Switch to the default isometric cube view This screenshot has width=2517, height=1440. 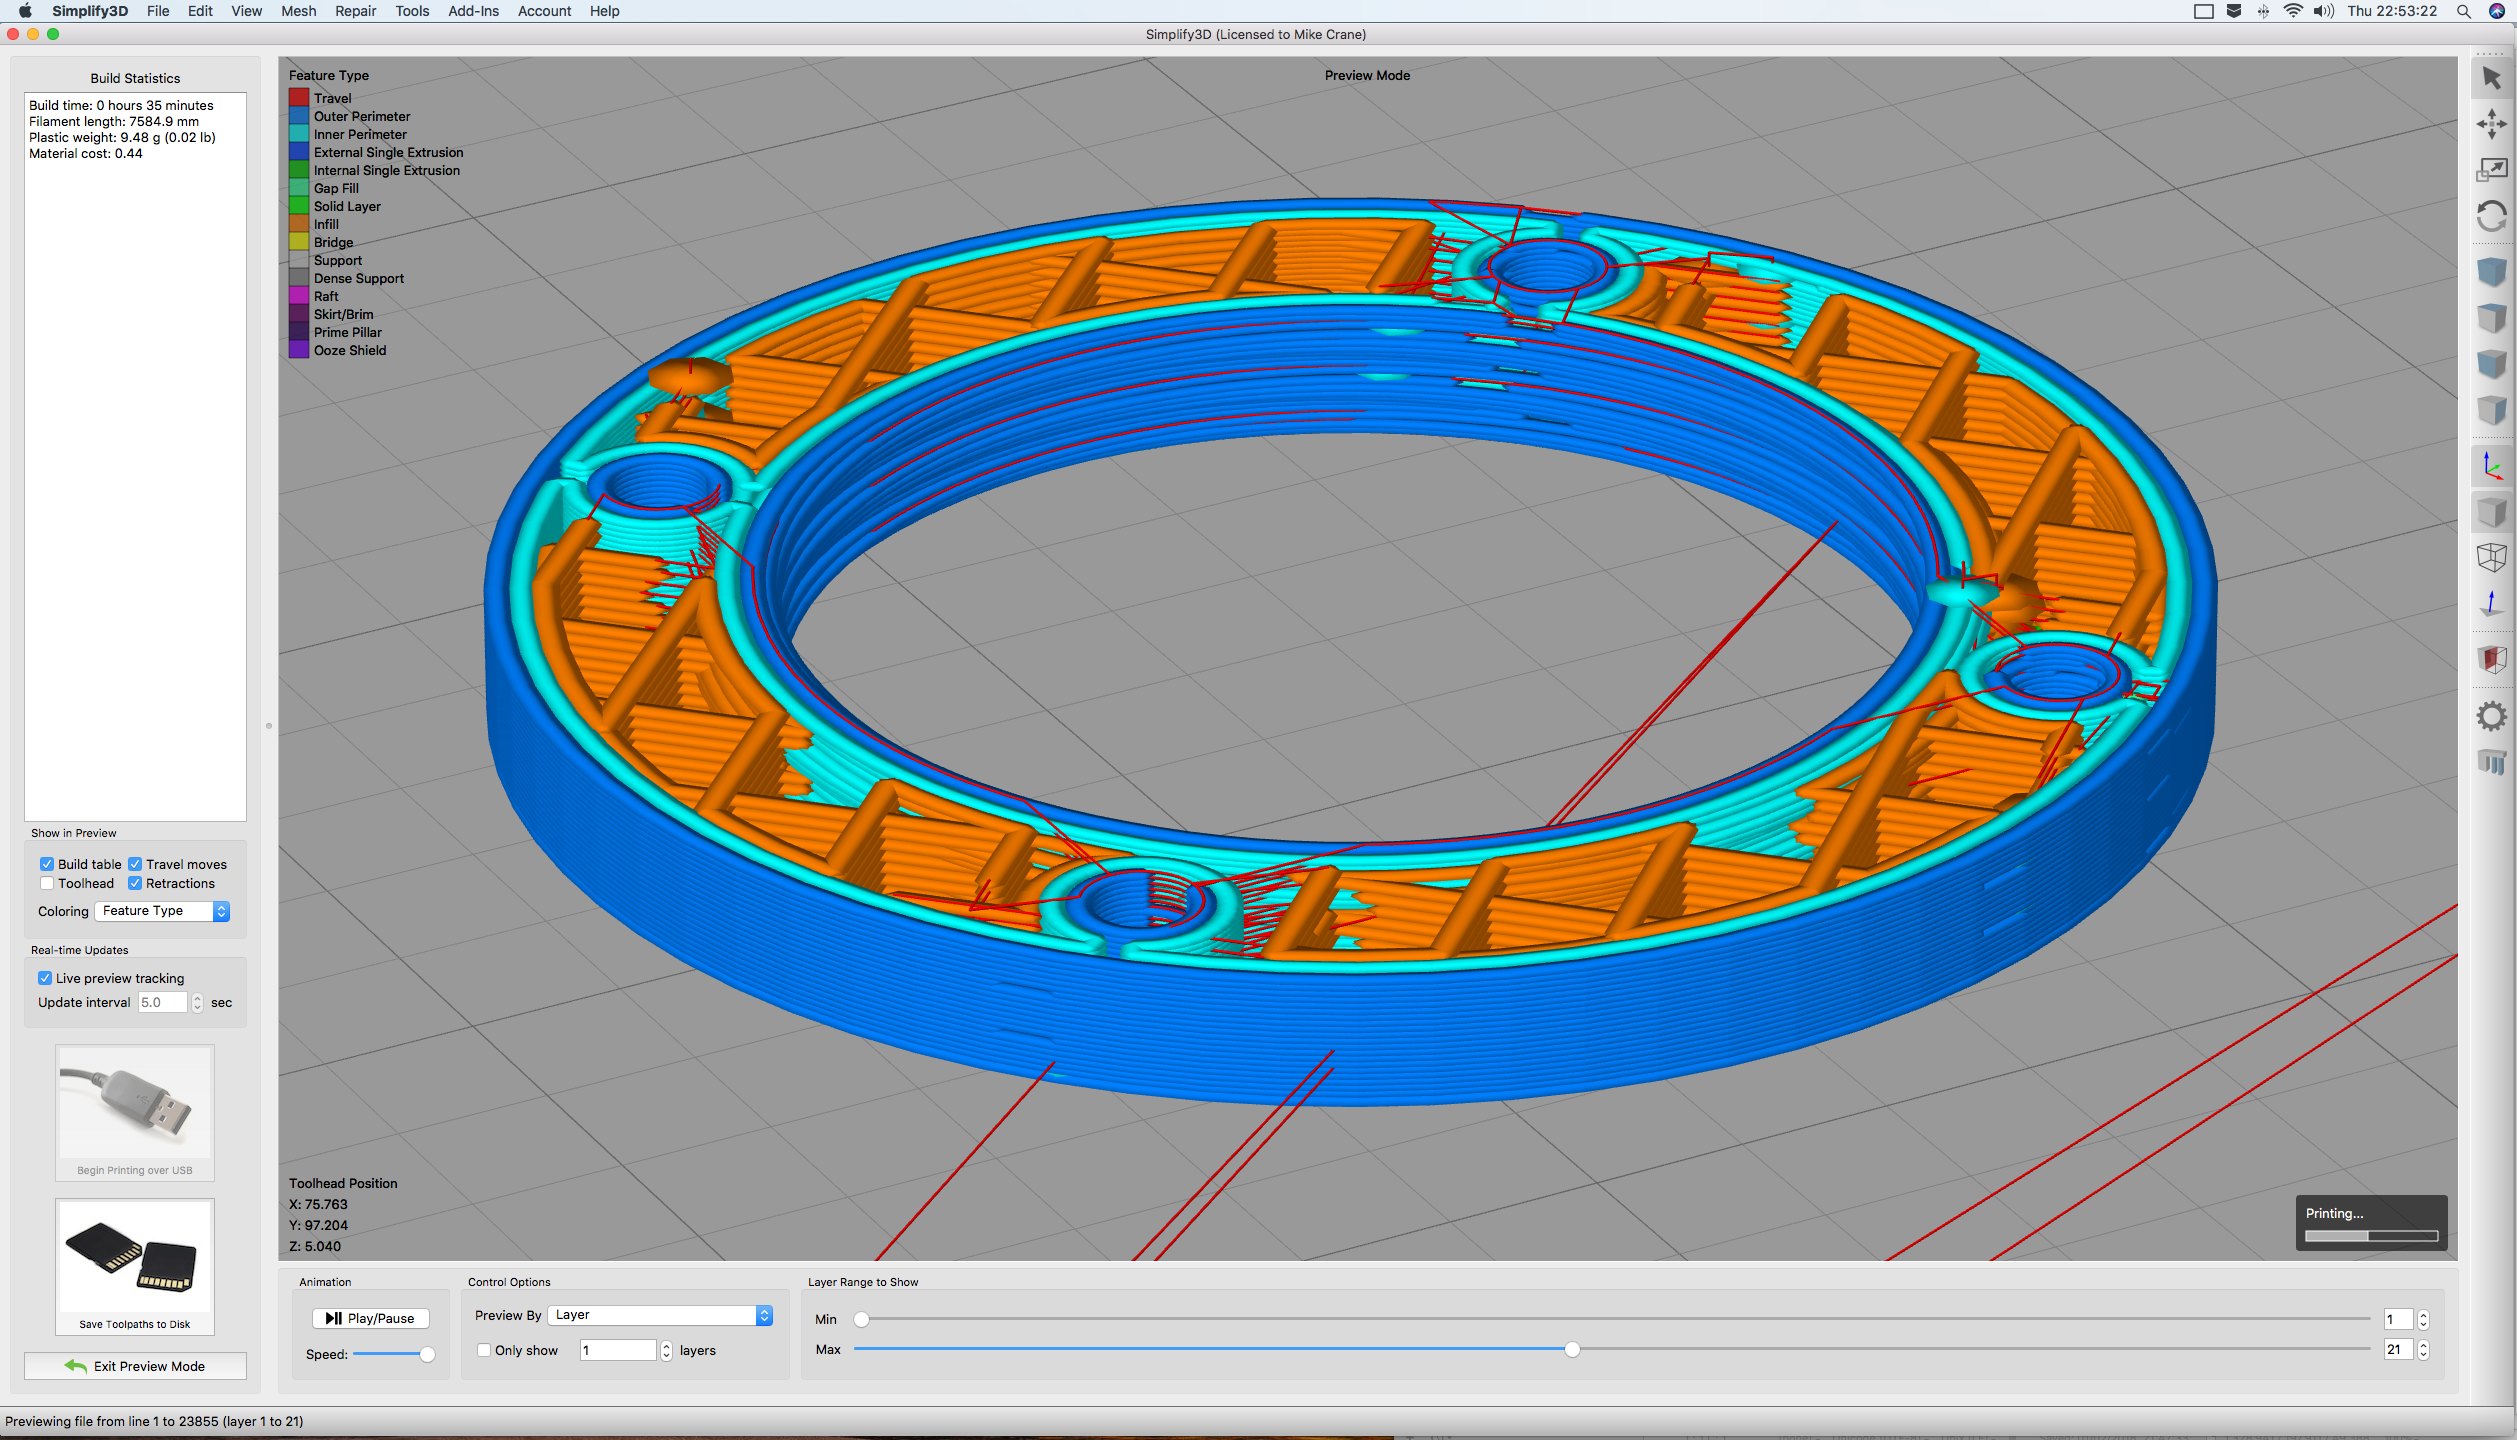tap(2491, 272)
